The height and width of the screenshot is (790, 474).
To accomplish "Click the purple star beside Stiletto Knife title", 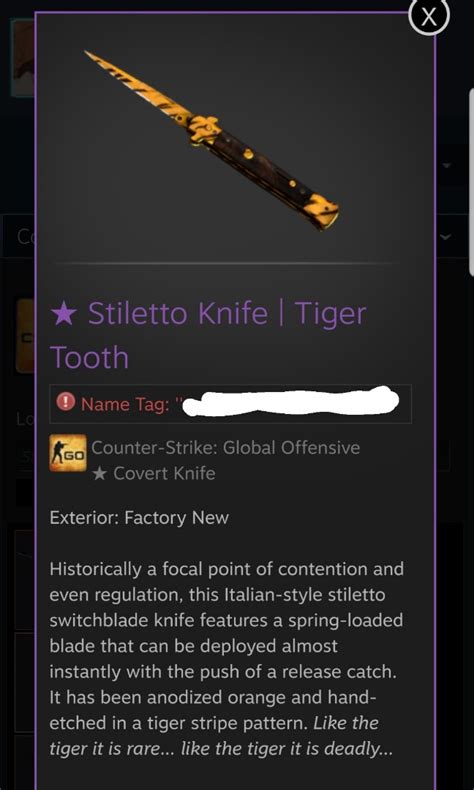I will (x=63, y=314).
